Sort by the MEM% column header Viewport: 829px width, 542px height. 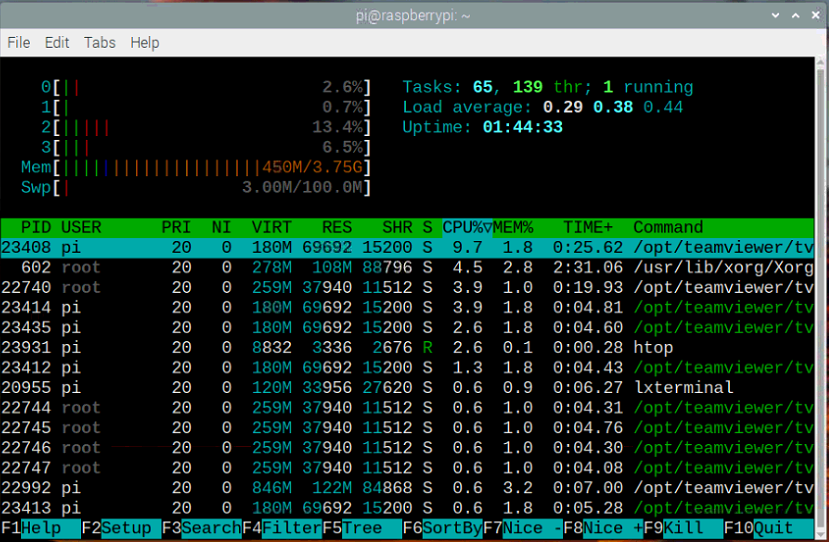513,227
